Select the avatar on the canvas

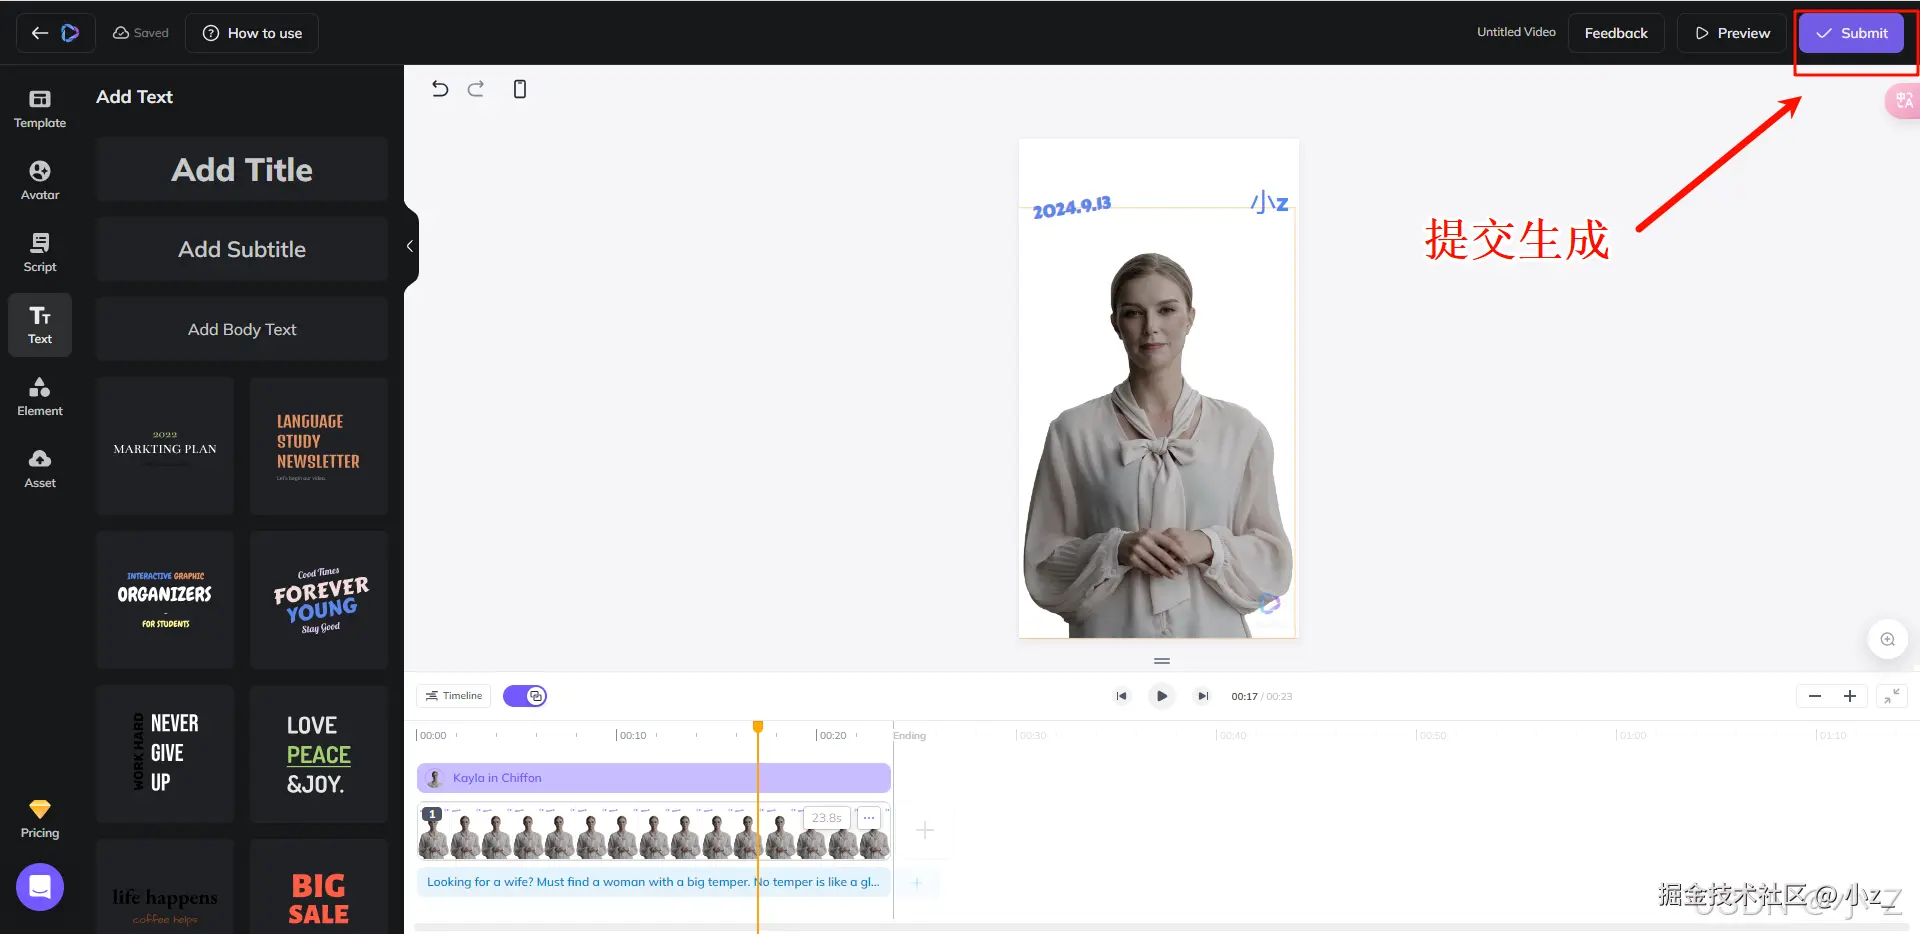coord(1158,445)
